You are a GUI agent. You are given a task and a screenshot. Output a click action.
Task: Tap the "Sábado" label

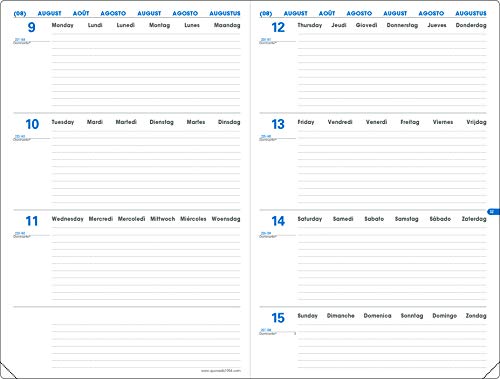tap(440, 219)
